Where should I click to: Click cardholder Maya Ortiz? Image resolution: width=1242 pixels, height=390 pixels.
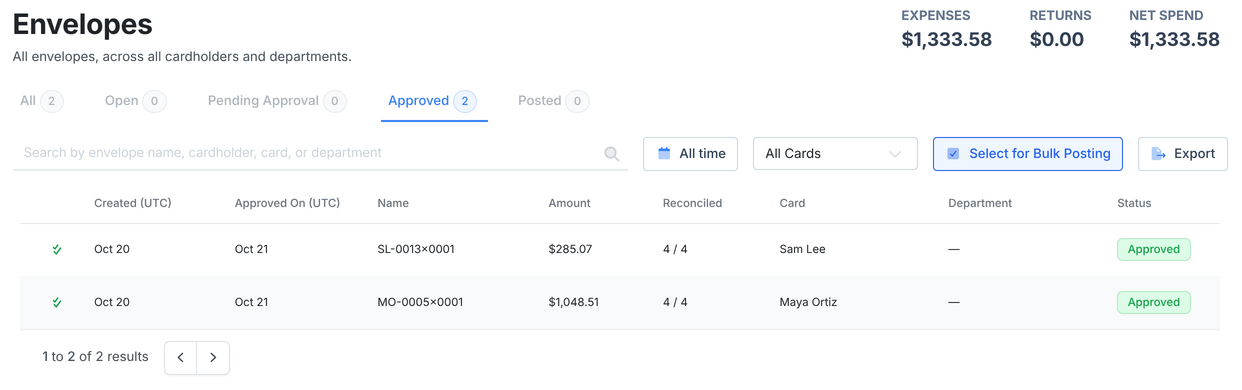(x=808, y=302)
